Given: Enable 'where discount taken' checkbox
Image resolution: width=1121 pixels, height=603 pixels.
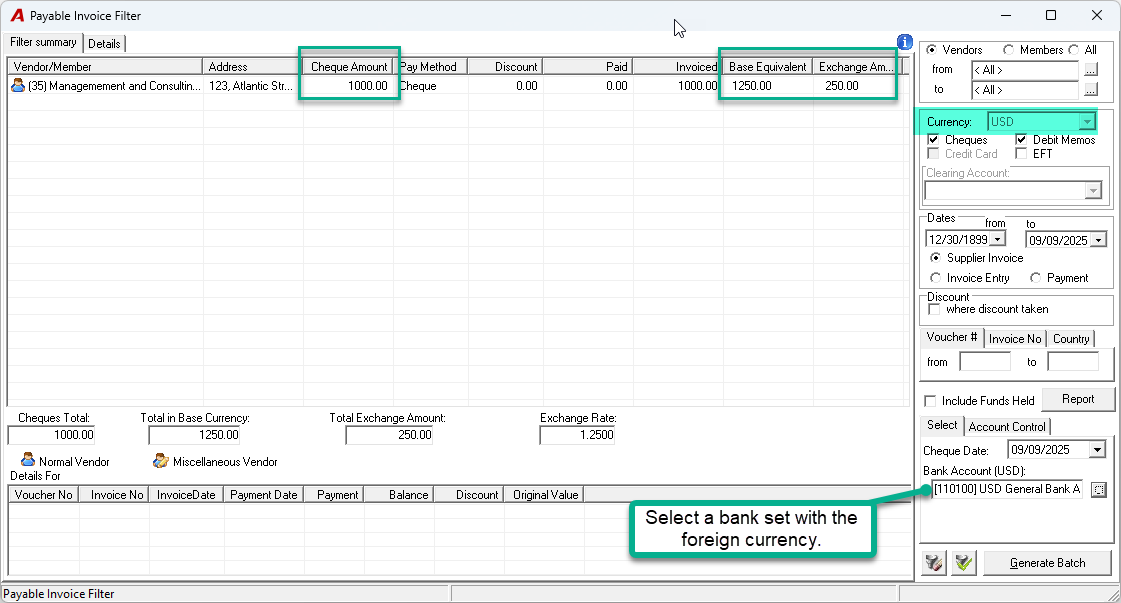Looking at the screenshot, I should coord(934,309).
